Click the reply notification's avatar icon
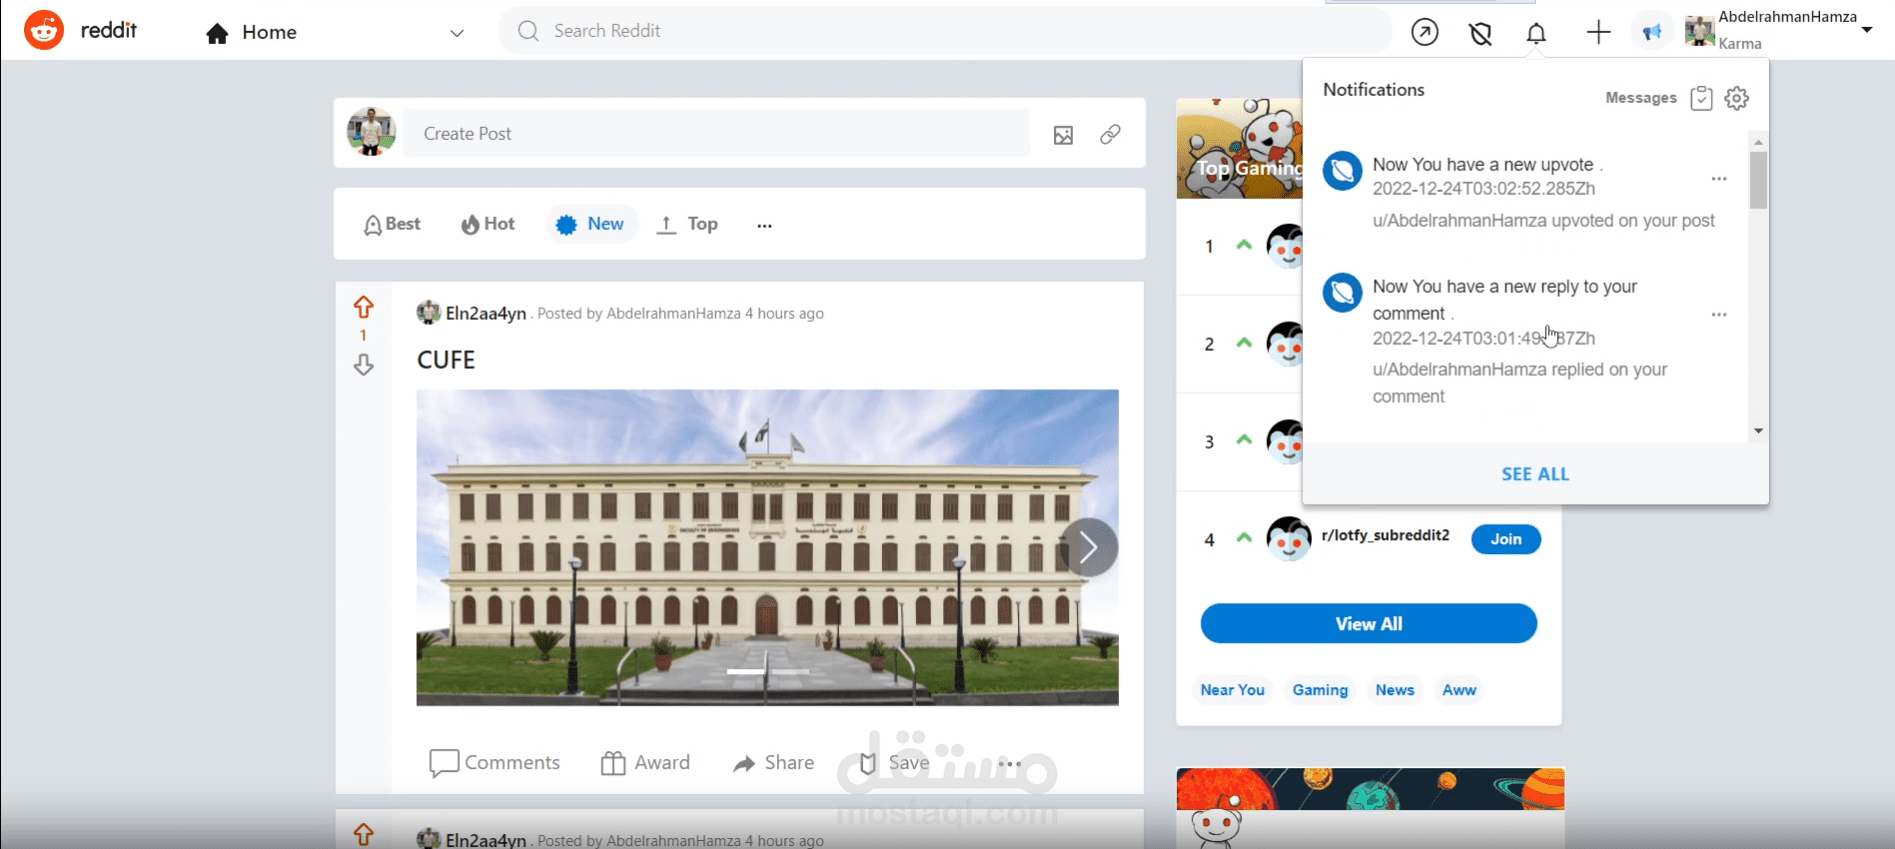Viewport: 1895px width, 849px height. point(1342,293)
